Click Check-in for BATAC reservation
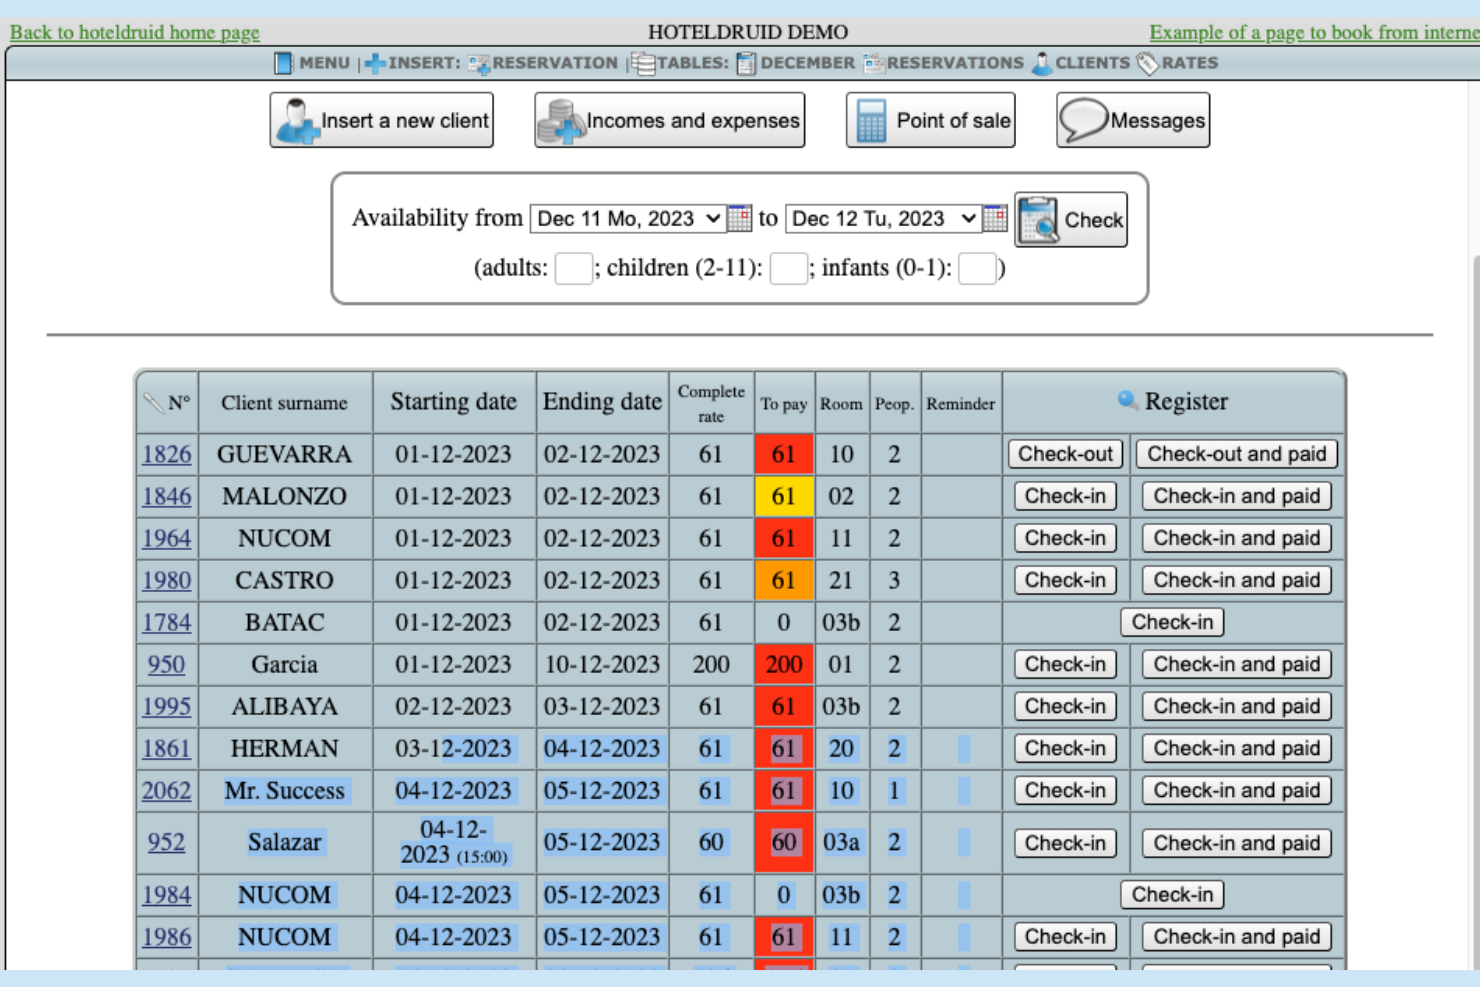 pyautogui.click(x=1172, y=621)
